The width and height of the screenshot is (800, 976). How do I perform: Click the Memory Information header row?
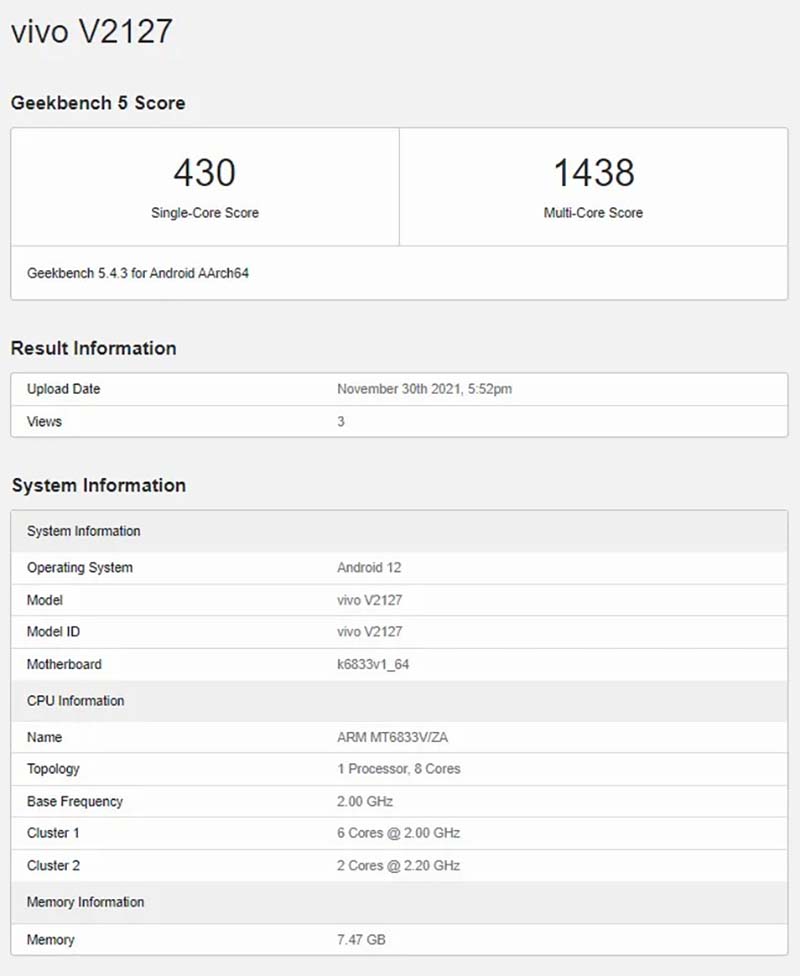(399, 903)
